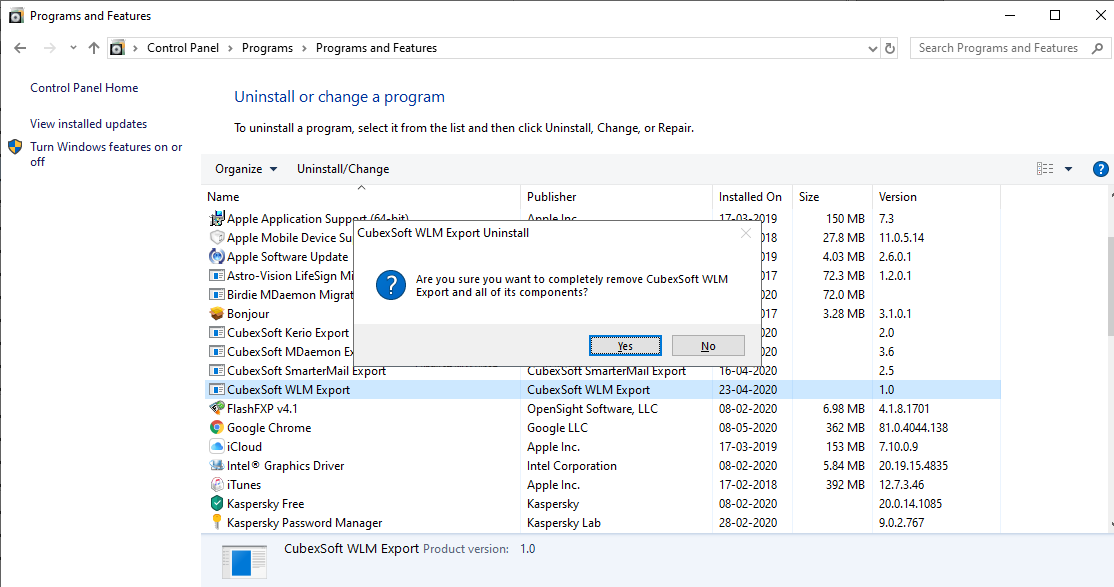Image resolution: width=1114 pixels, height=587 pixels.
Task: Select Apple Application Support icon
Action: (217, 218)
